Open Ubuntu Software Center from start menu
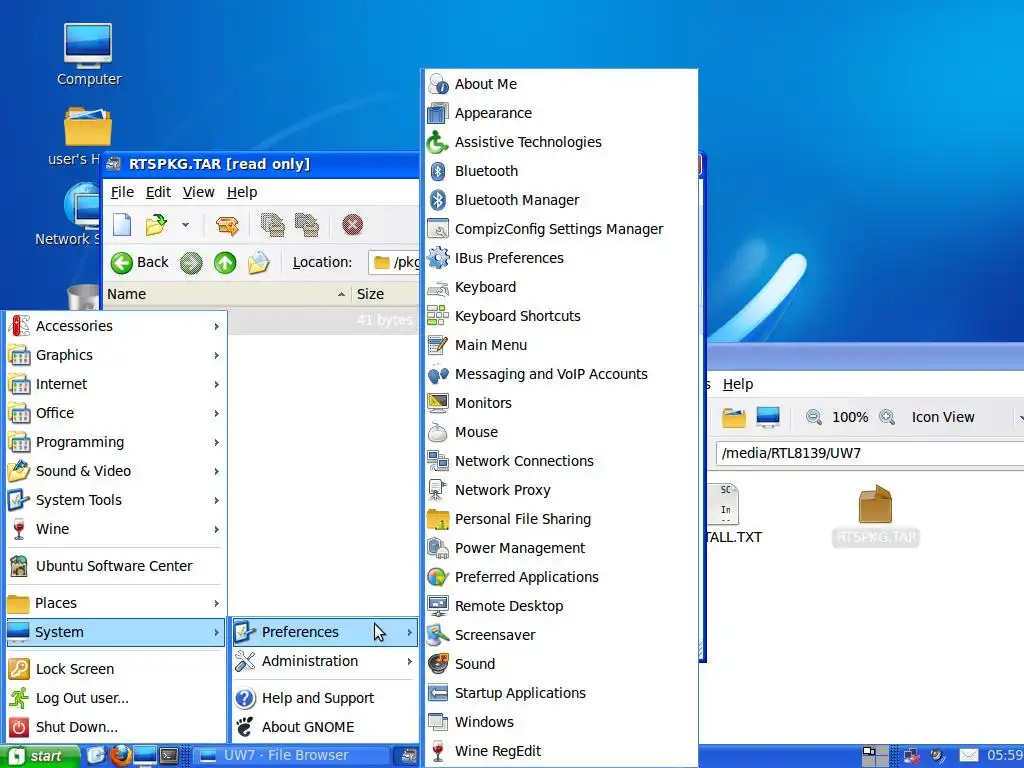Screen dimensions: 1024x768 point(116,566)
